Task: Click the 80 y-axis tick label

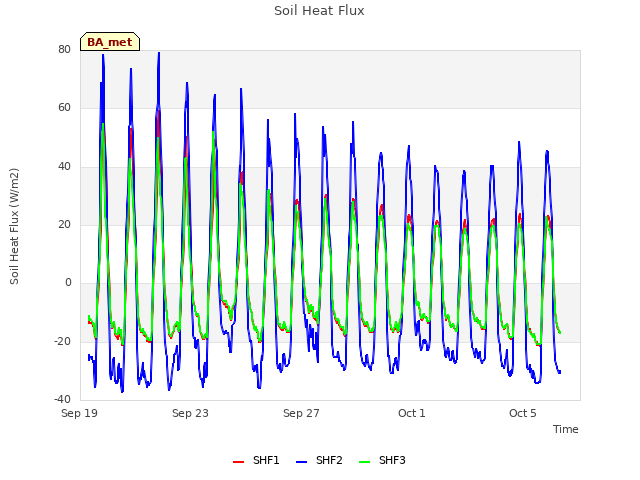Action: 64,49
